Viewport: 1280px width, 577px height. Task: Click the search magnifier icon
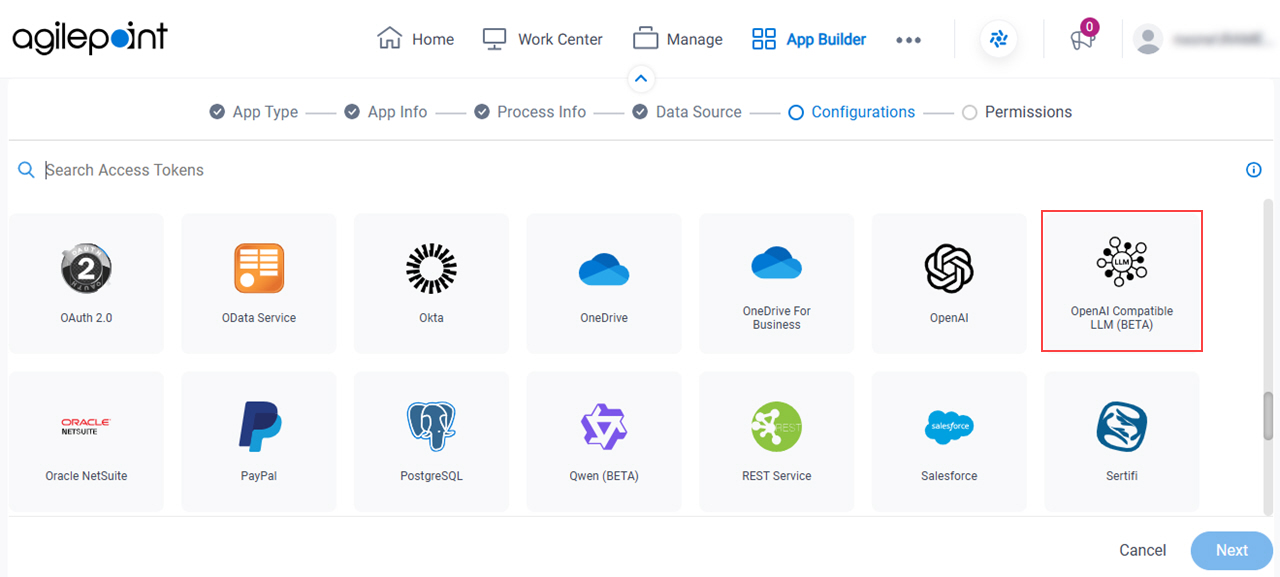[x=27, y=170]
